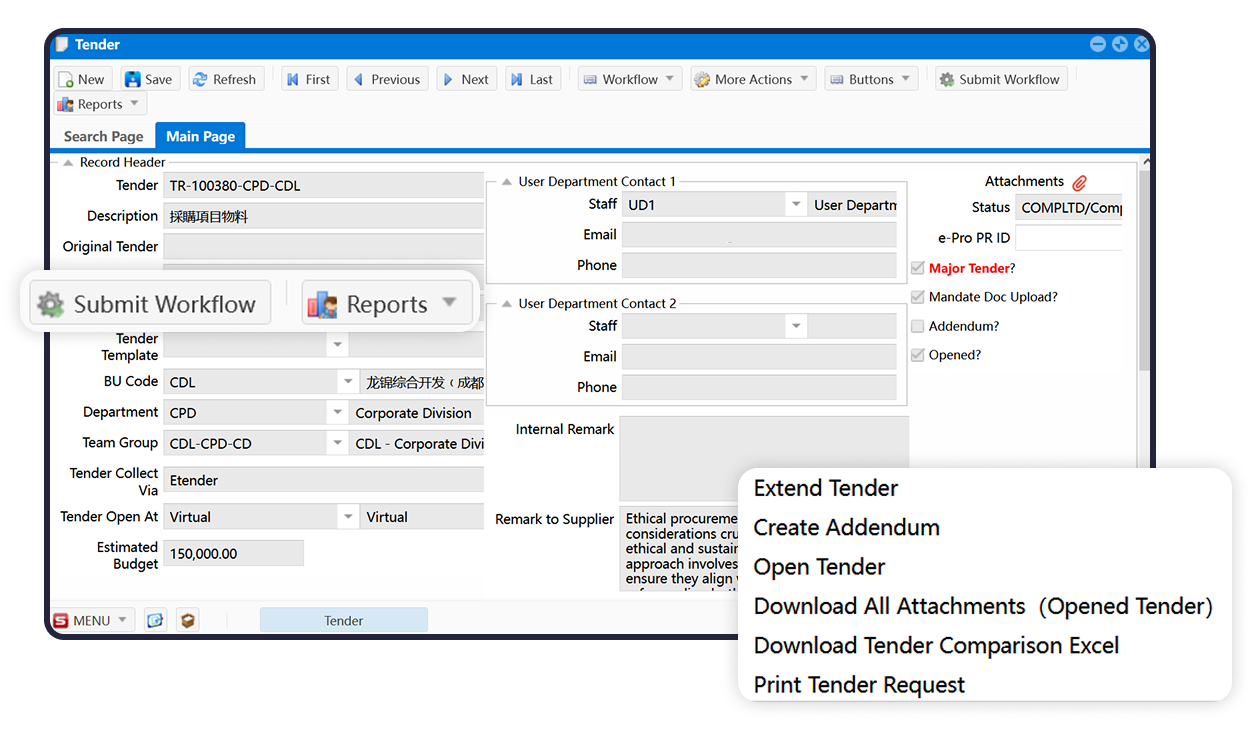Image resolution: width=1252 pixels, height=748 pixels.
Task: Open the Department CPD dropdown
Action: click(x=337, y=413)
